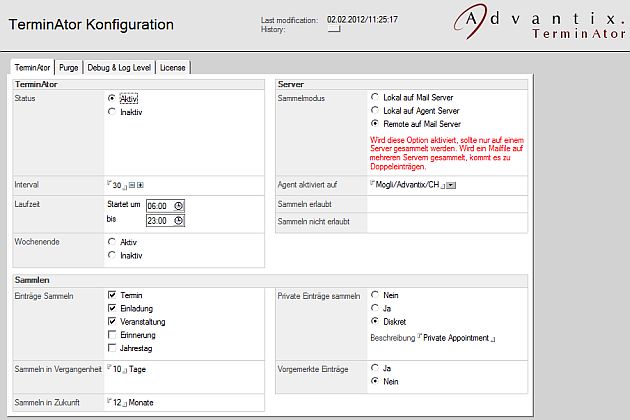The width and height of the screenshot is (630, 420).
Task: Decrease the Interval value with minus
Action: click(131, 185)
